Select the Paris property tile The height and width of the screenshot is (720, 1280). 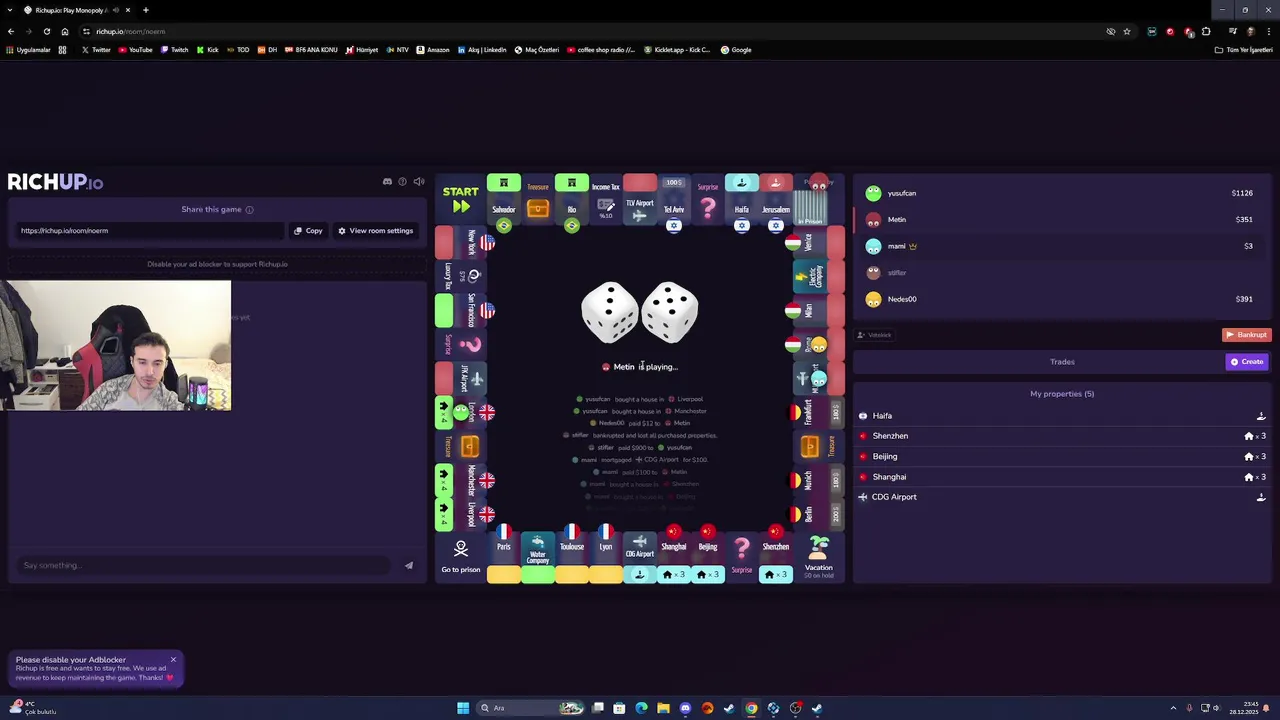504,556
